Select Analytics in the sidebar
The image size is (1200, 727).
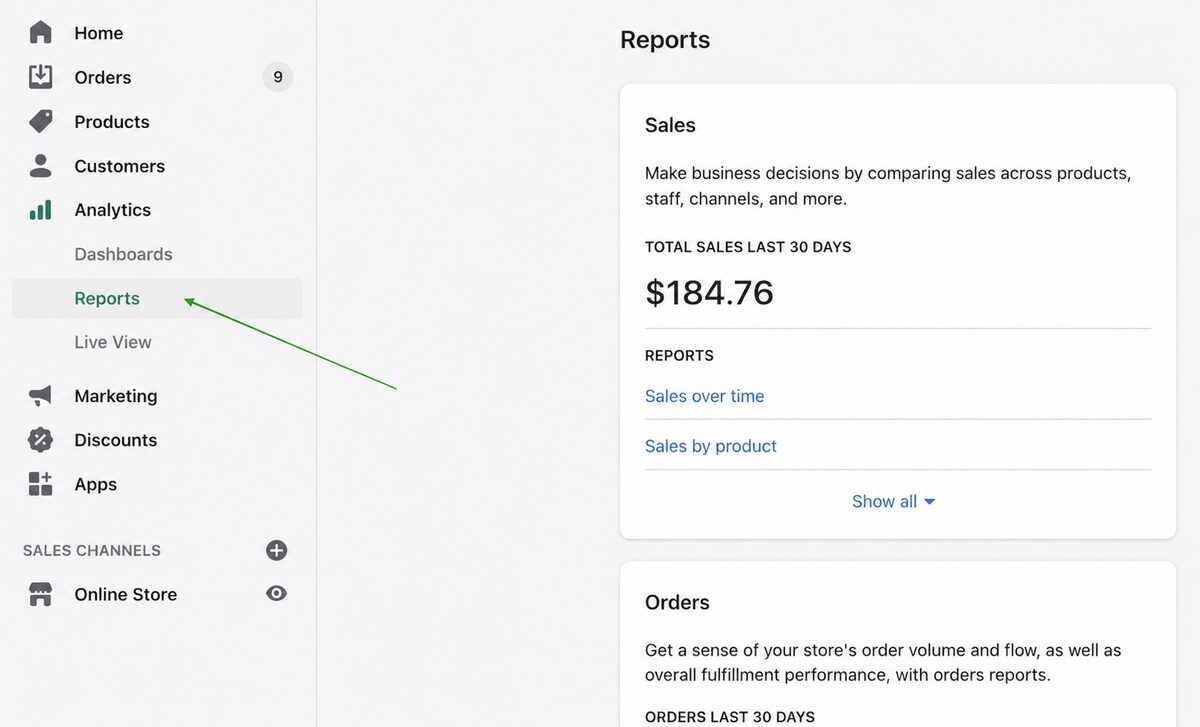[112, 210]
